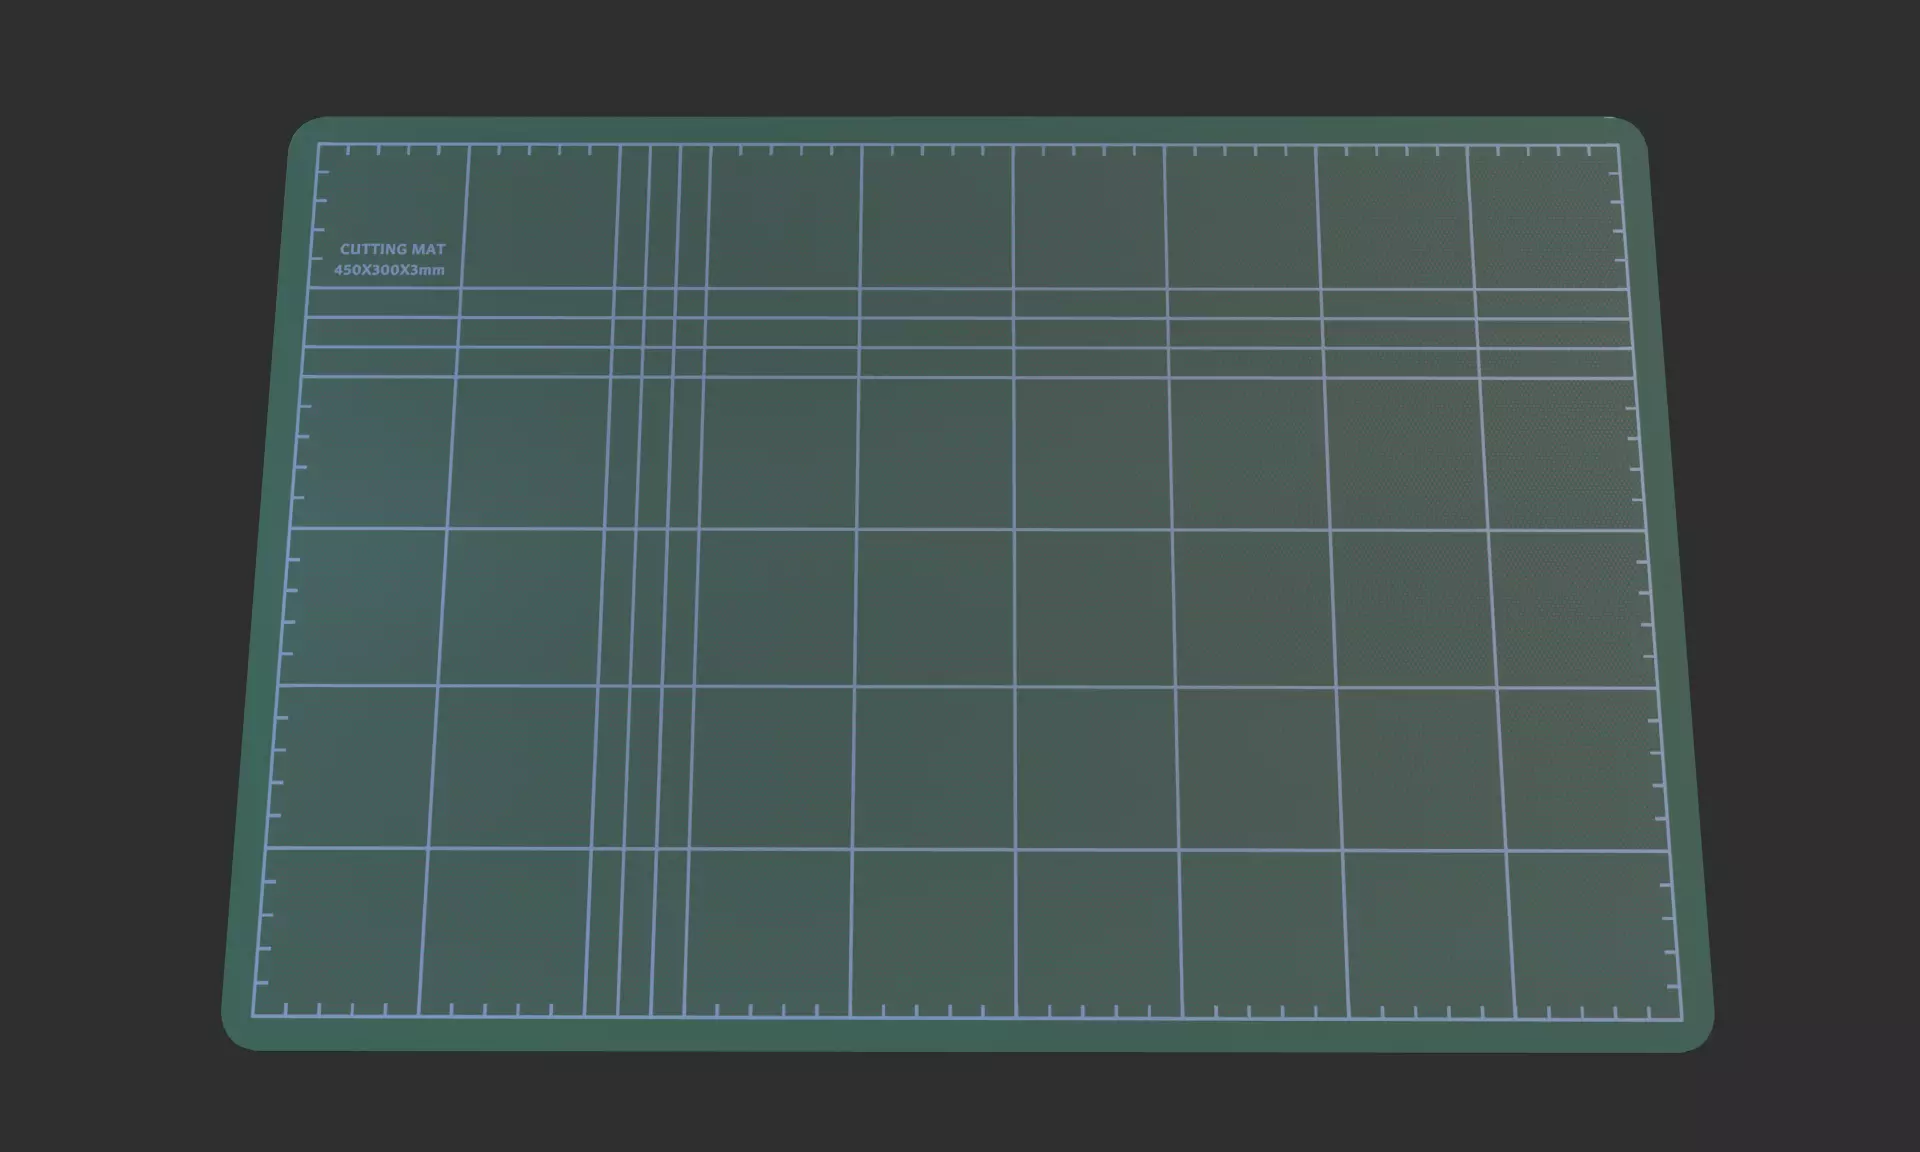Click the green border along the mat's bottom edge
Image resolution: width=1920 pixels, height=1152 pixels.
[x=960, y=1035]
